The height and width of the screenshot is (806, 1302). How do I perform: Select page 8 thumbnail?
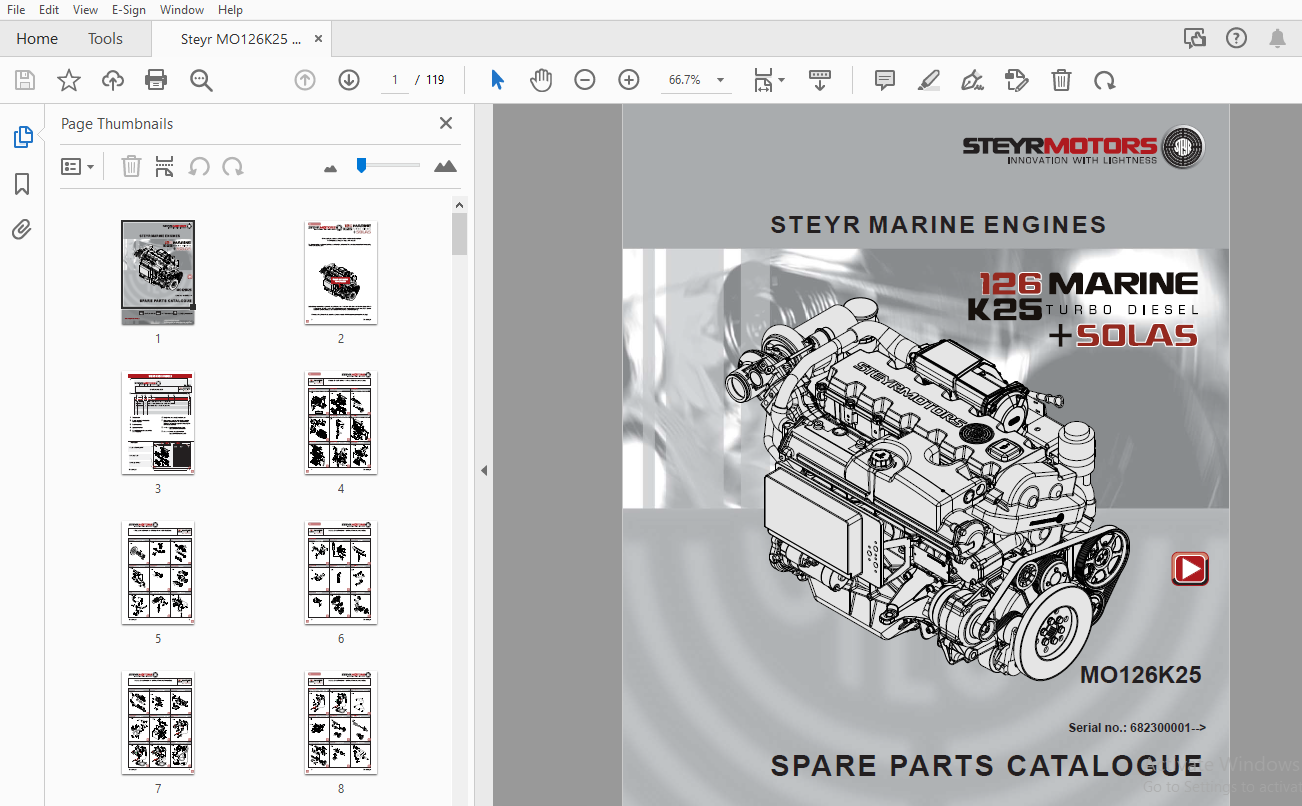(x=341, y=722)
